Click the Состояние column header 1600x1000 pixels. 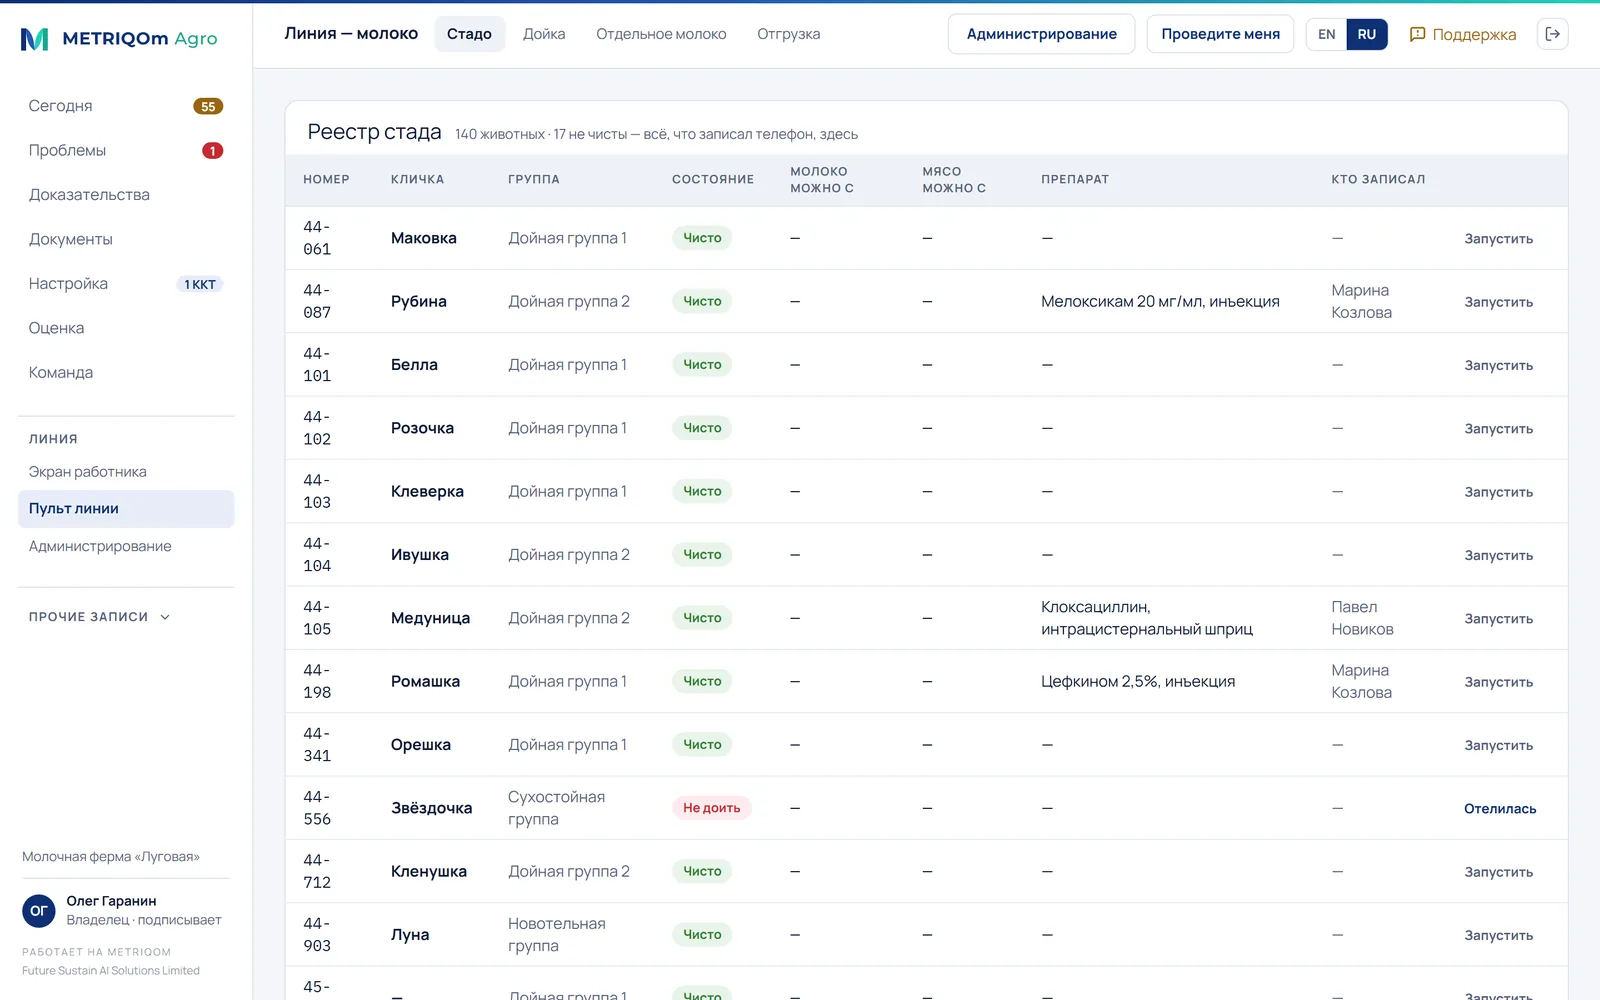tap(712, 180)
